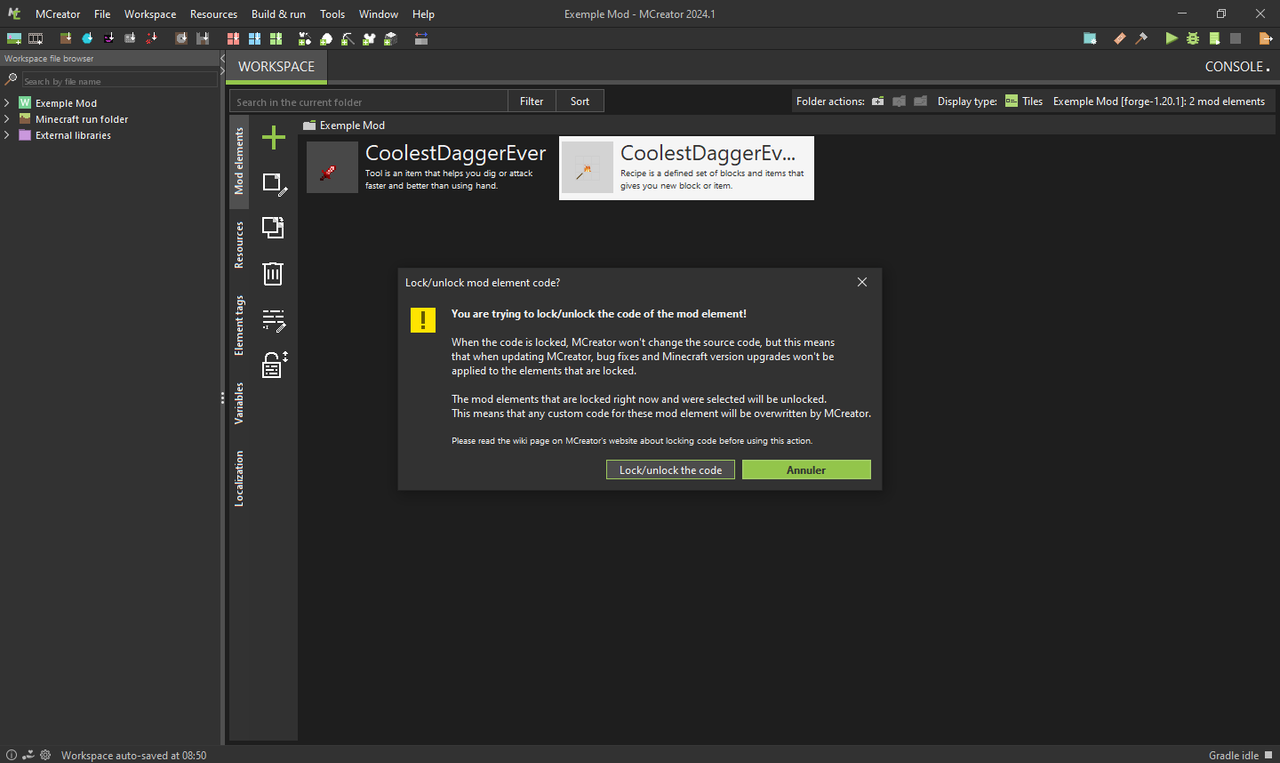Switch to the WORKSPACE tab

pos(276,66)
